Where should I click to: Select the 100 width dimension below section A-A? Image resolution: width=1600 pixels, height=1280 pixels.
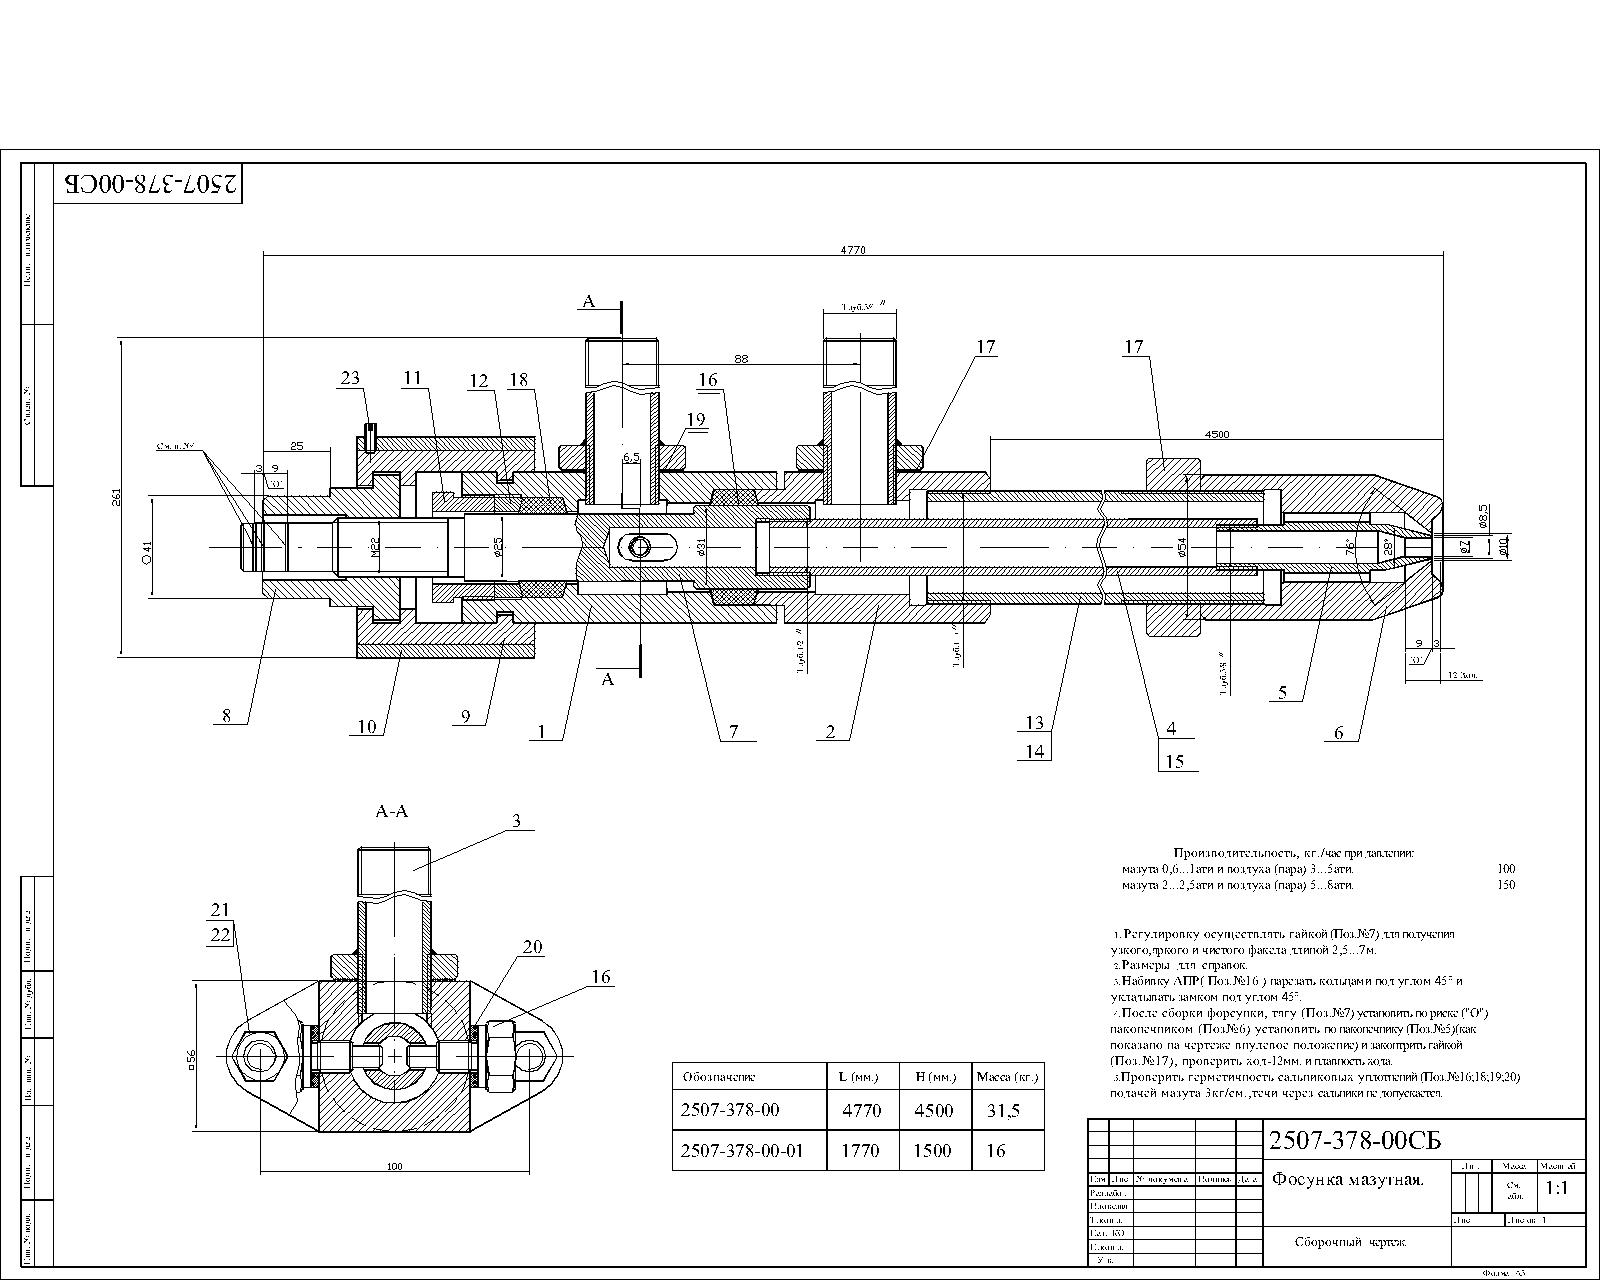[x=394, y=1165]
